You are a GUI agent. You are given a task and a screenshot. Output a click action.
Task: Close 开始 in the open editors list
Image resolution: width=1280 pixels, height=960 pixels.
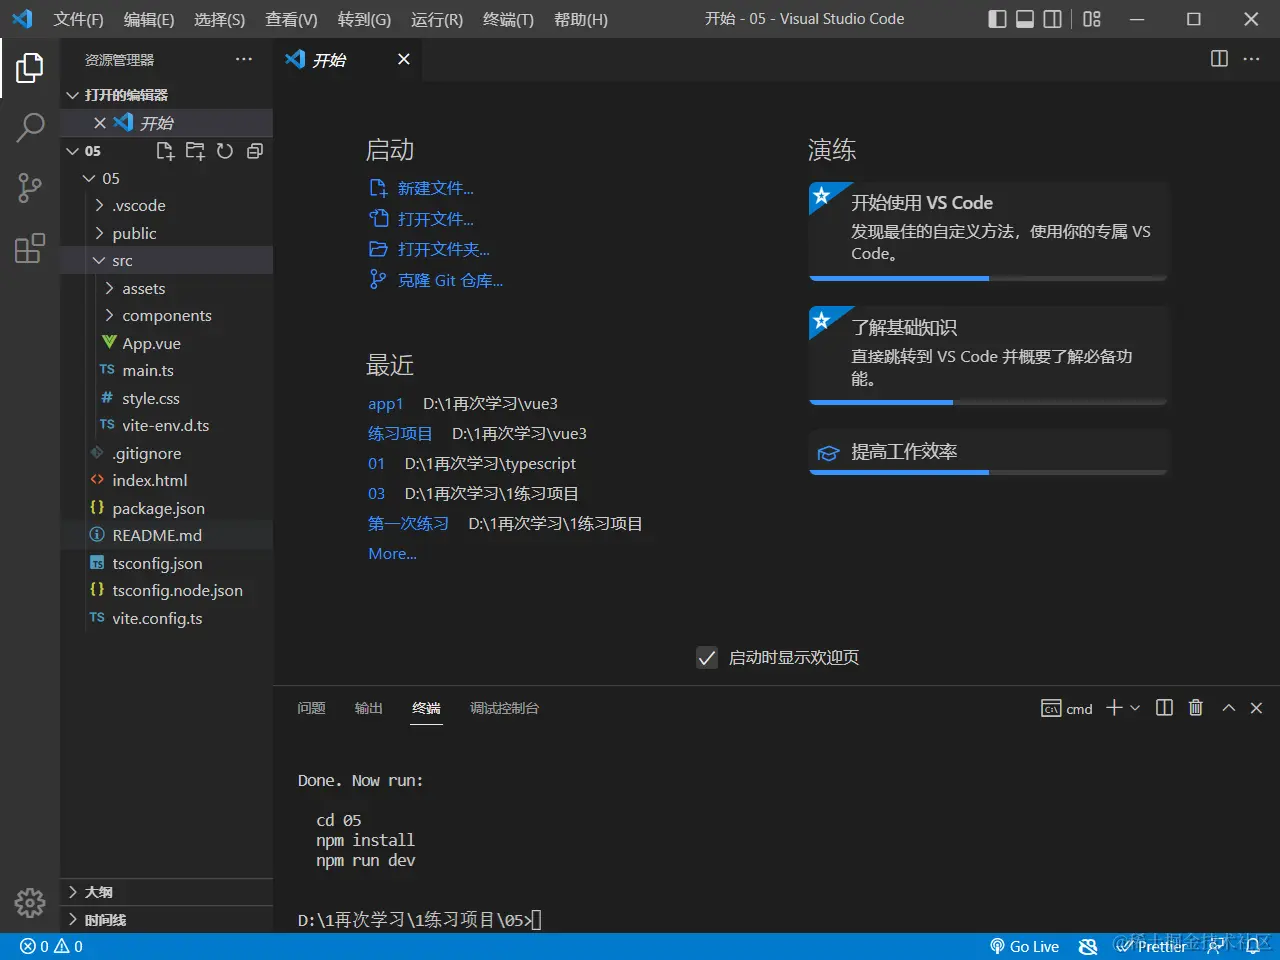[100, 123]
